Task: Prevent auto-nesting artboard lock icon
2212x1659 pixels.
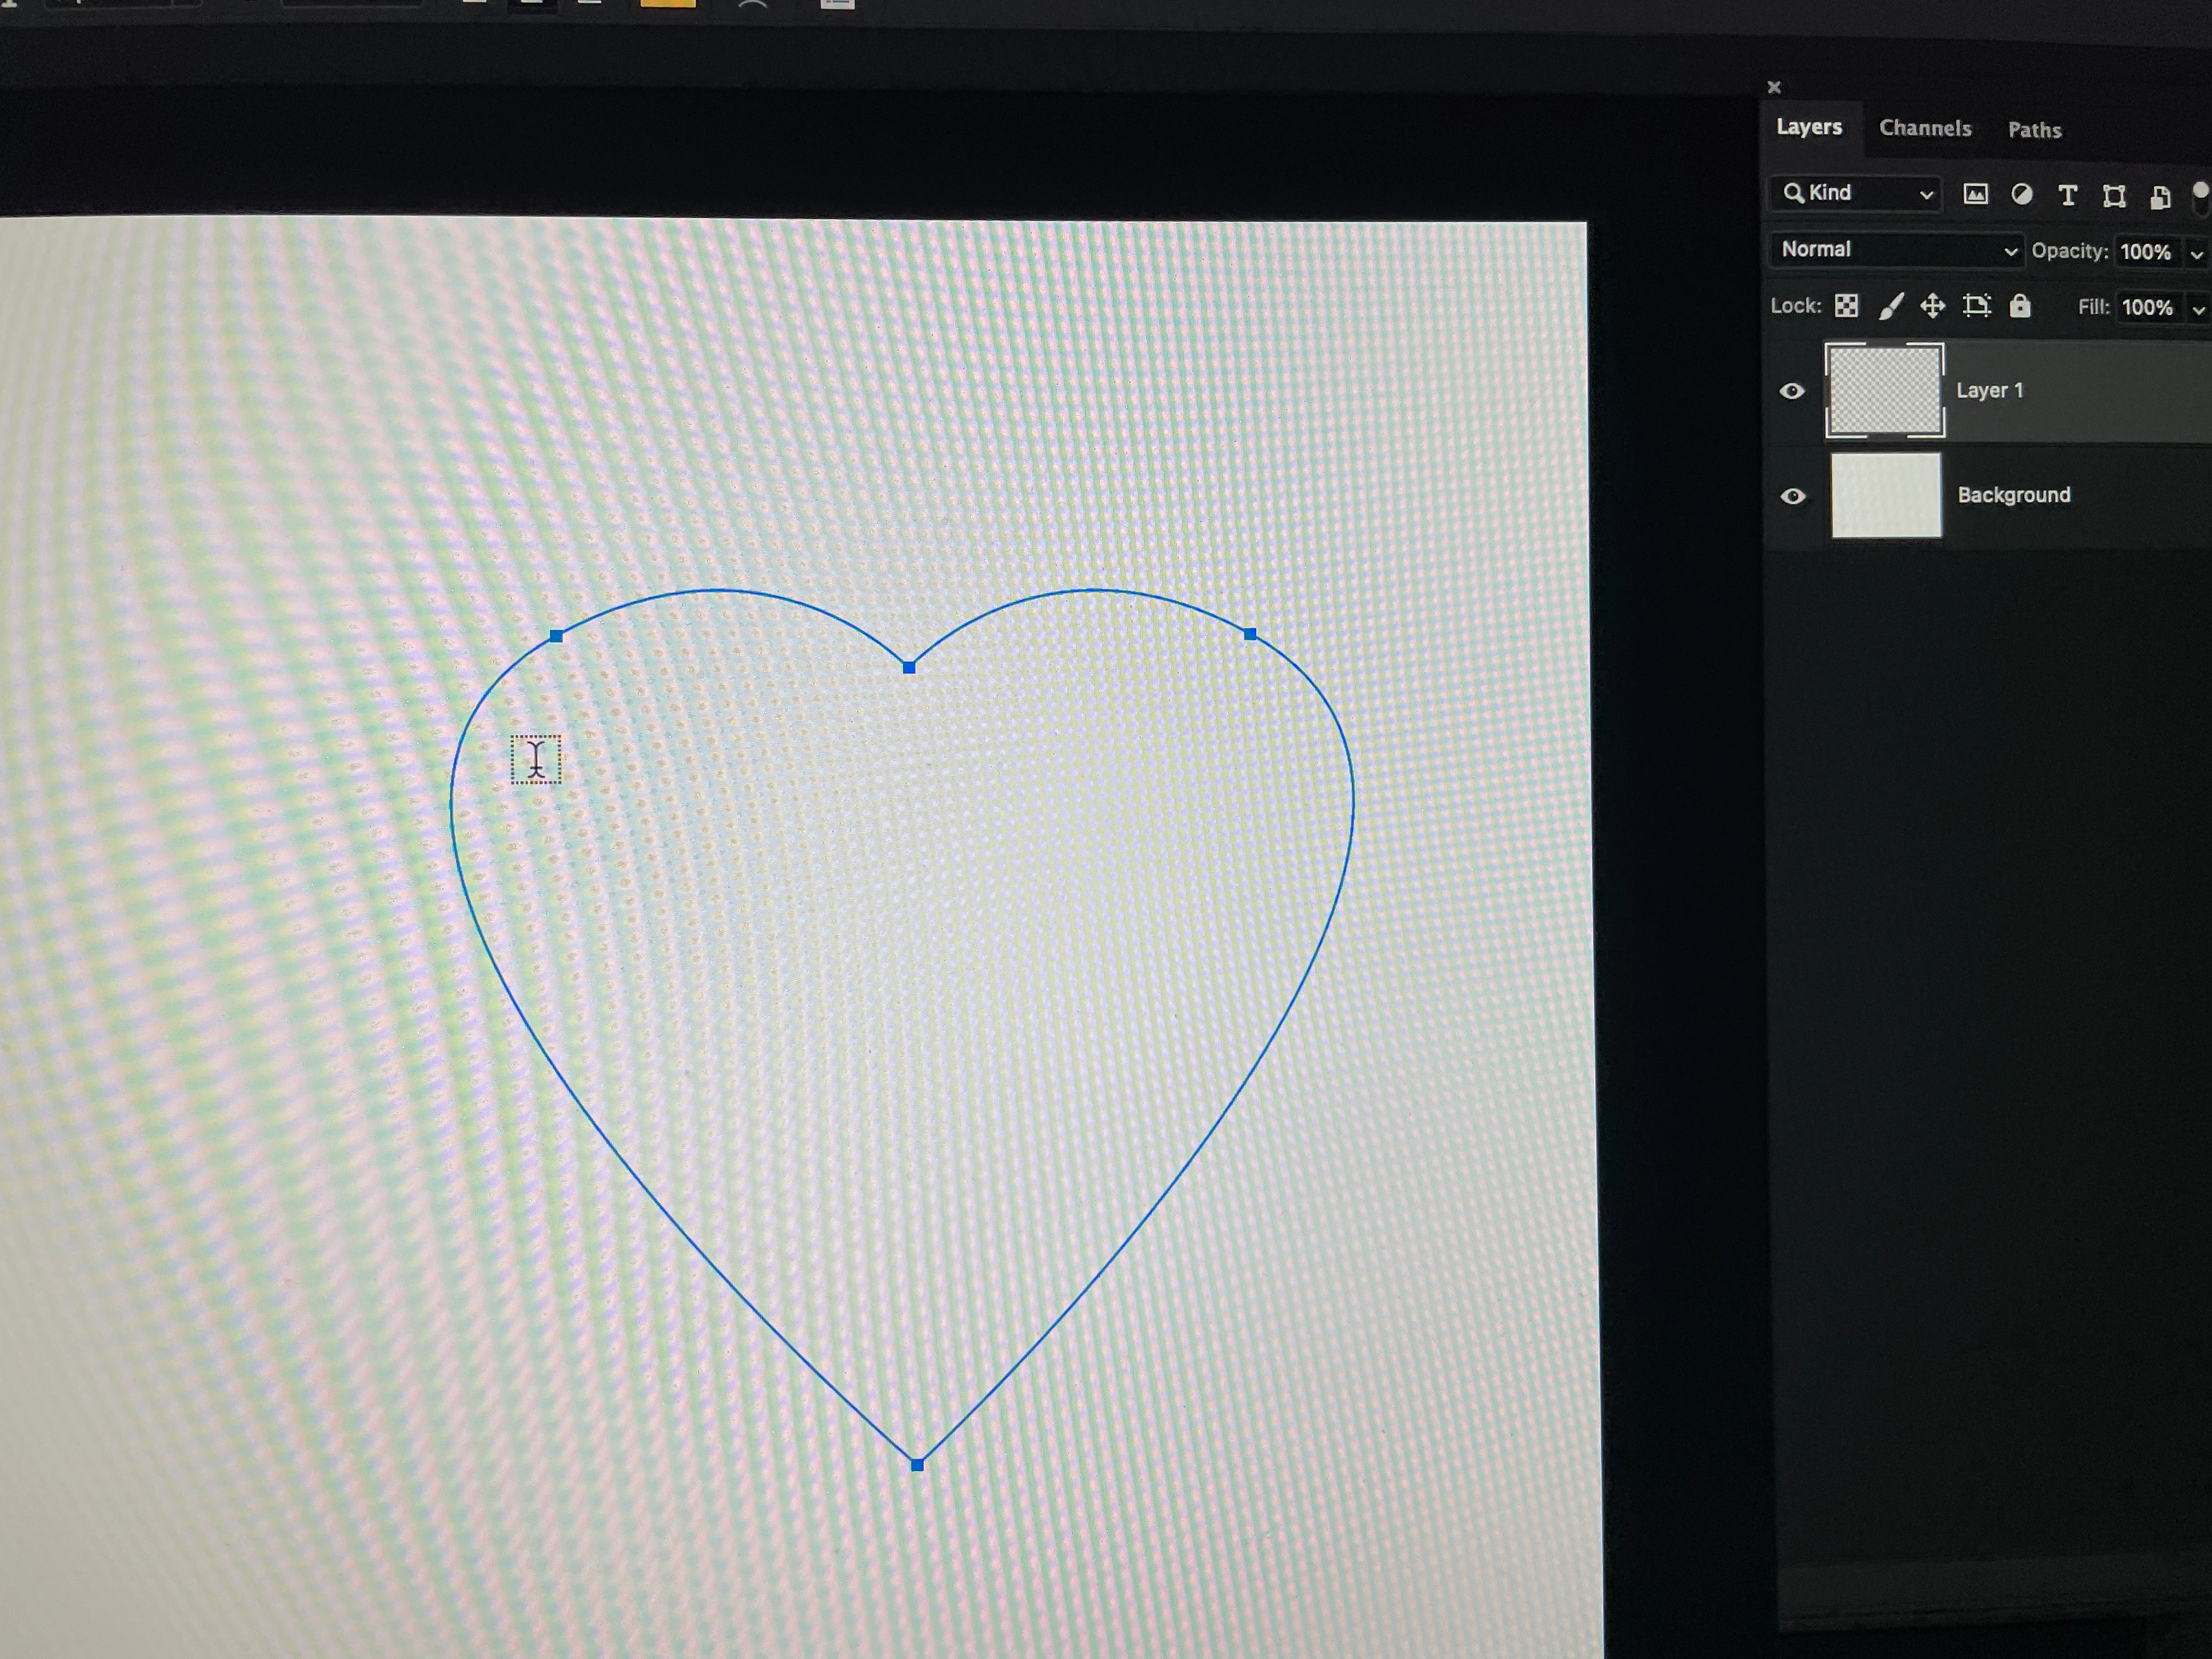Action: coord(1976,306)
